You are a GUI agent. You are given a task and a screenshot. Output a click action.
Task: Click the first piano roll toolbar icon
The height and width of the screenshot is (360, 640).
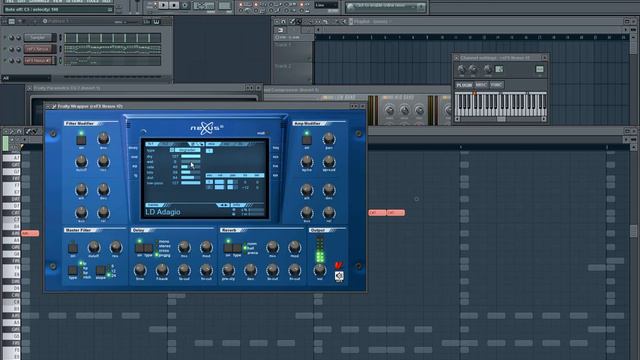point(6,131)
